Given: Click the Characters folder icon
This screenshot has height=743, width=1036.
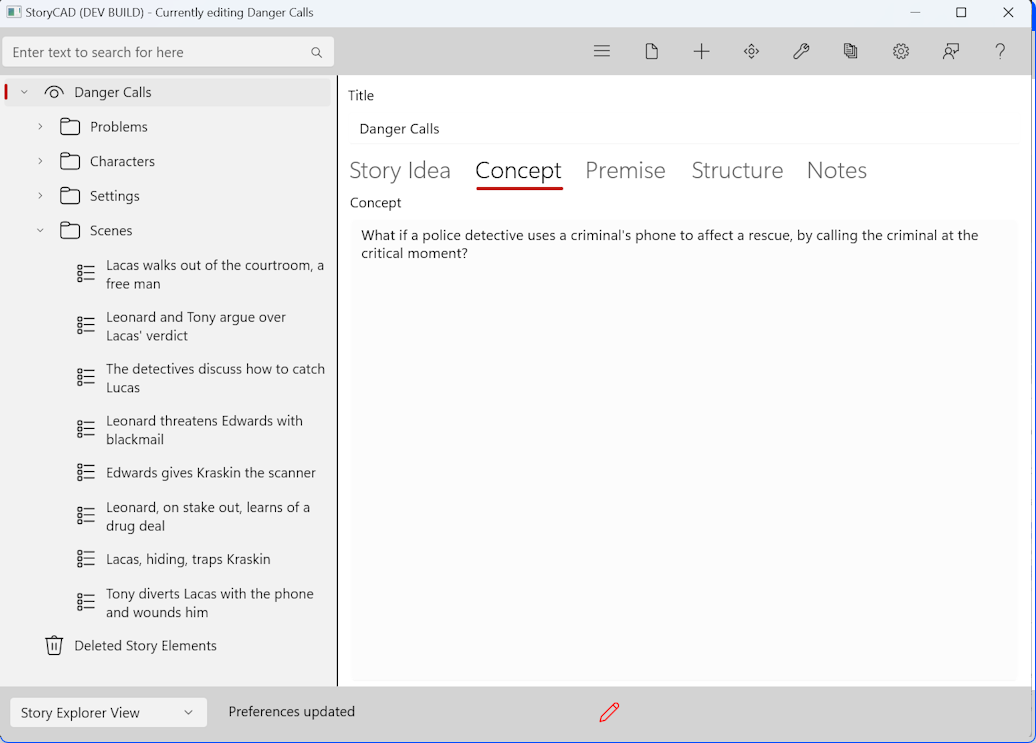Looking at the screenshot, I should tap(70, 161).
